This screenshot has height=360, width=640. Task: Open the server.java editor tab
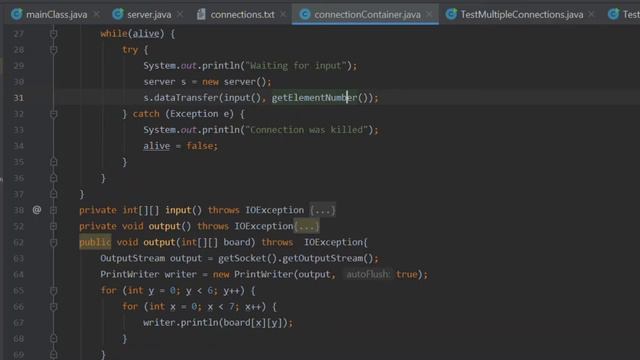pos(149,15)
